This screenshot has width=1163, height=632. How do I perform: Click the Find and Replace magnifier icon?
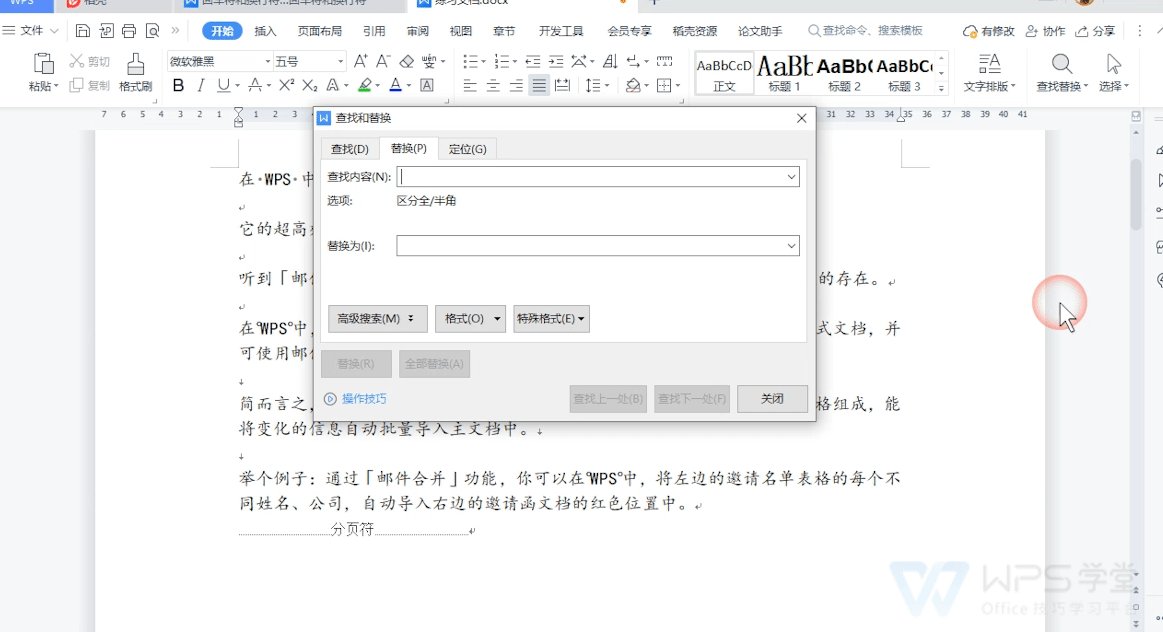[1061, 64]
